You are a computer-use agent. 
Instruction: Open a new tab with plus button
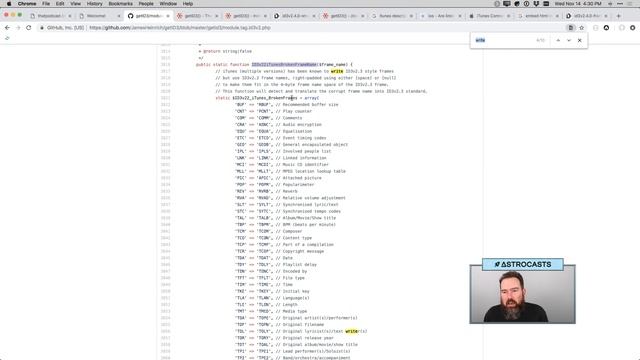[x=619, y=16]
